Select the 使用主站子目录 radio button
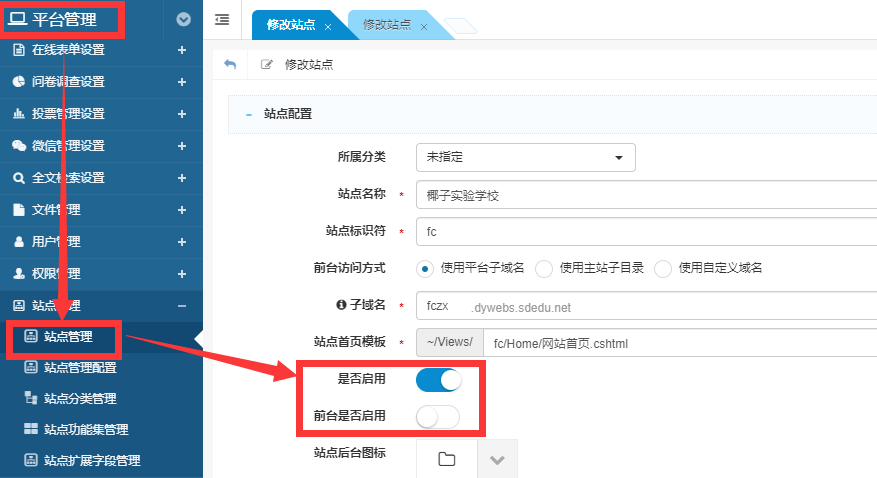 pos(544,268)
